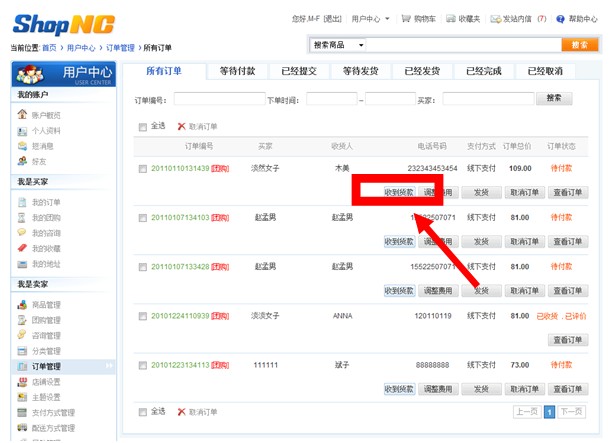The image size is (609, 443).
Task: Click the icon beside 团购管理
Action: pyautogui.click(x=22, y=320)
